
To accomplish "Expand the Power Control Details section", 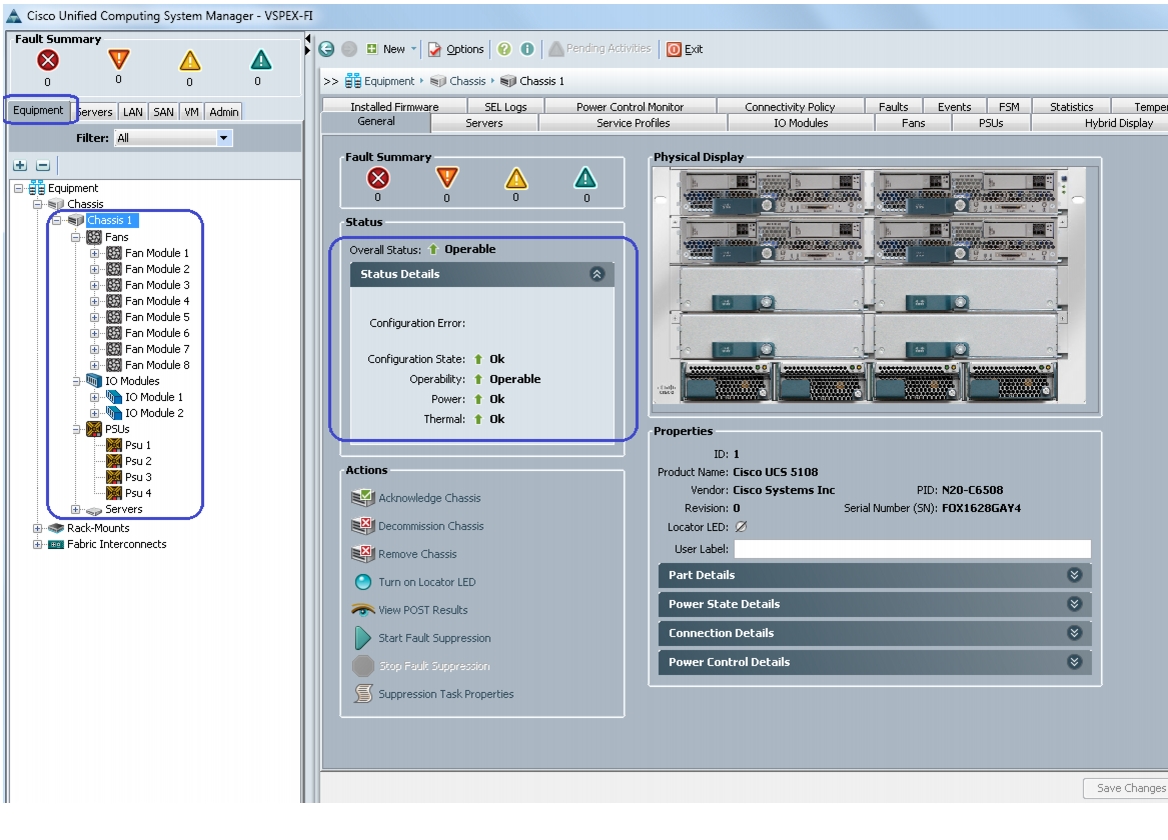I will click(x=1074, y=662).
